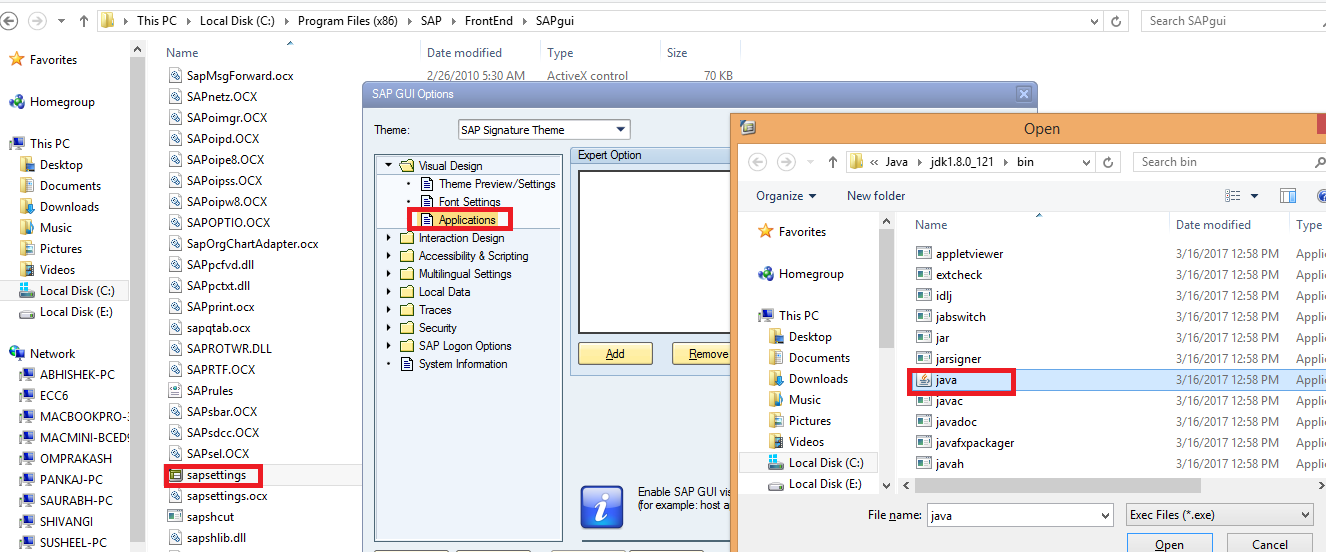Click New folder in Open dialog
The width and height of the screenshot is (1326, 552).
pos(876,196)
